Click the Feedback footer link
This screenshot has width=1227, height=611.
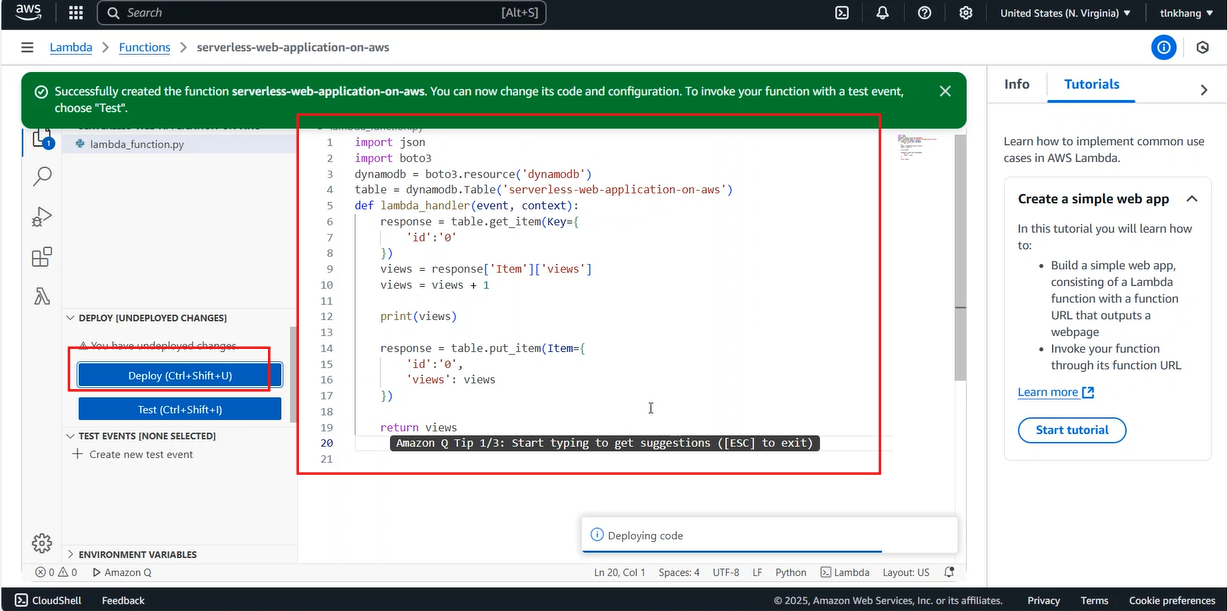pyautogui.click(x=123, y=600)
